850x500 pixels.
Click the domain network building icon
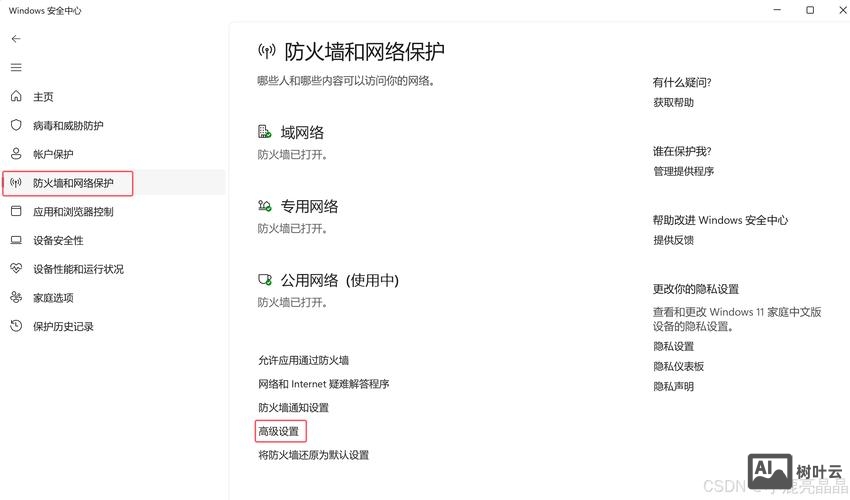click(265, 131)
